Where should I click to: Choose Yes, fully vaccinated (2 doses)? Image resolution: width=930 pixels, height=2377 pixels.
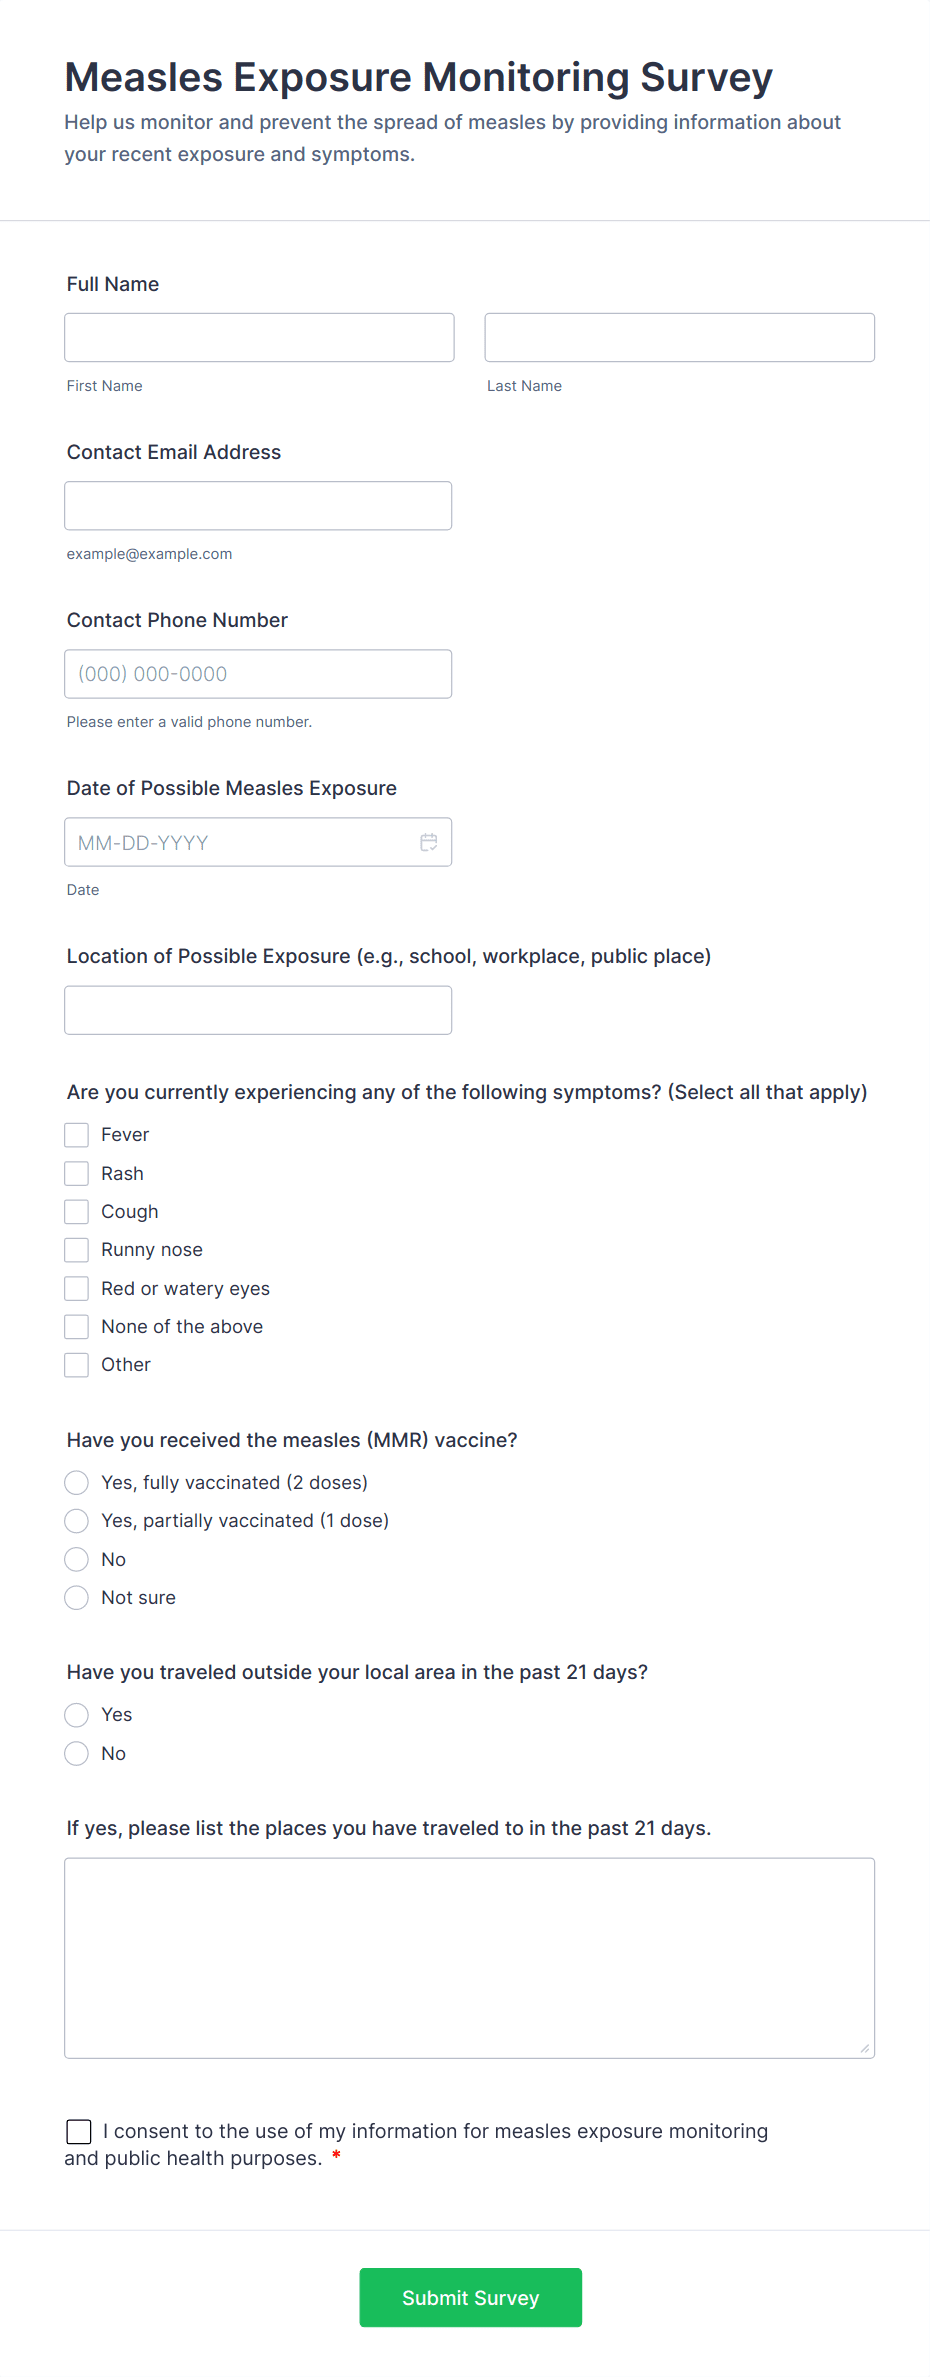click(76, 1482)
